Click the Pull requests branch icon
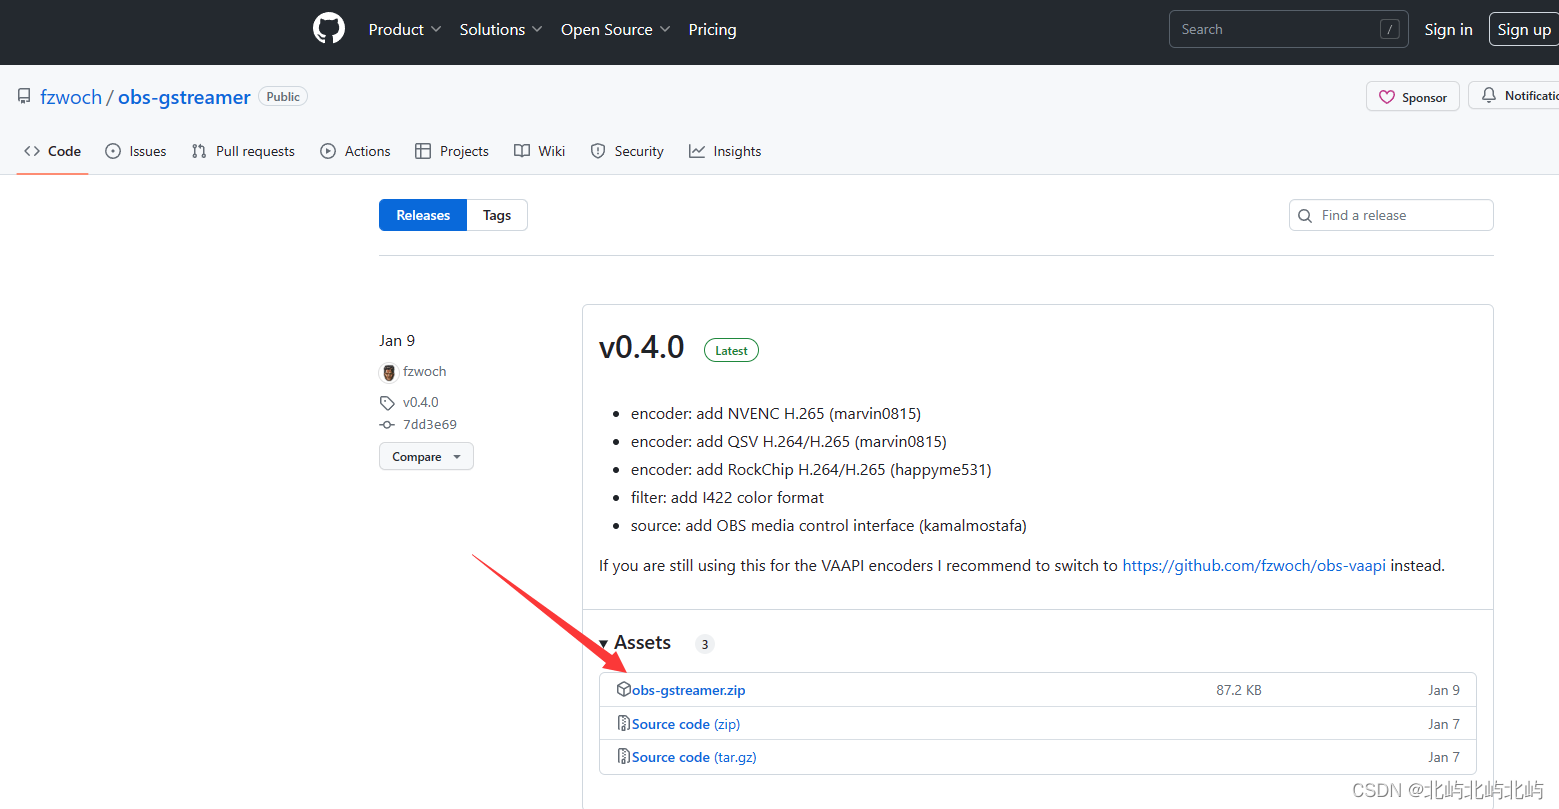Image resolution: width=1559 pixels, height=809 pixels. [199, 151]
